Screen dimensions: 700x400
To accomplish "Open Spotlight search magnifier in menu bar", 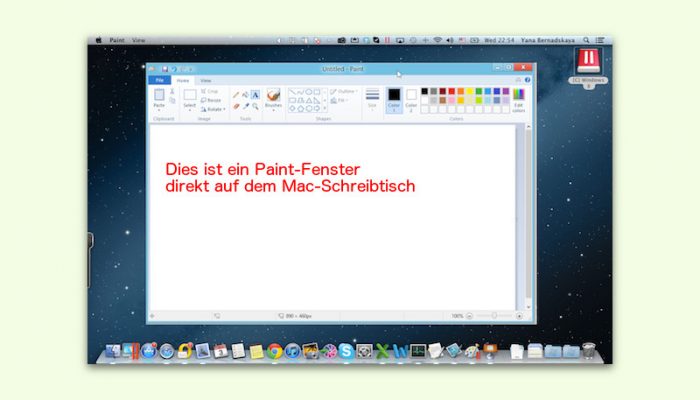I will tap(586, 40).
